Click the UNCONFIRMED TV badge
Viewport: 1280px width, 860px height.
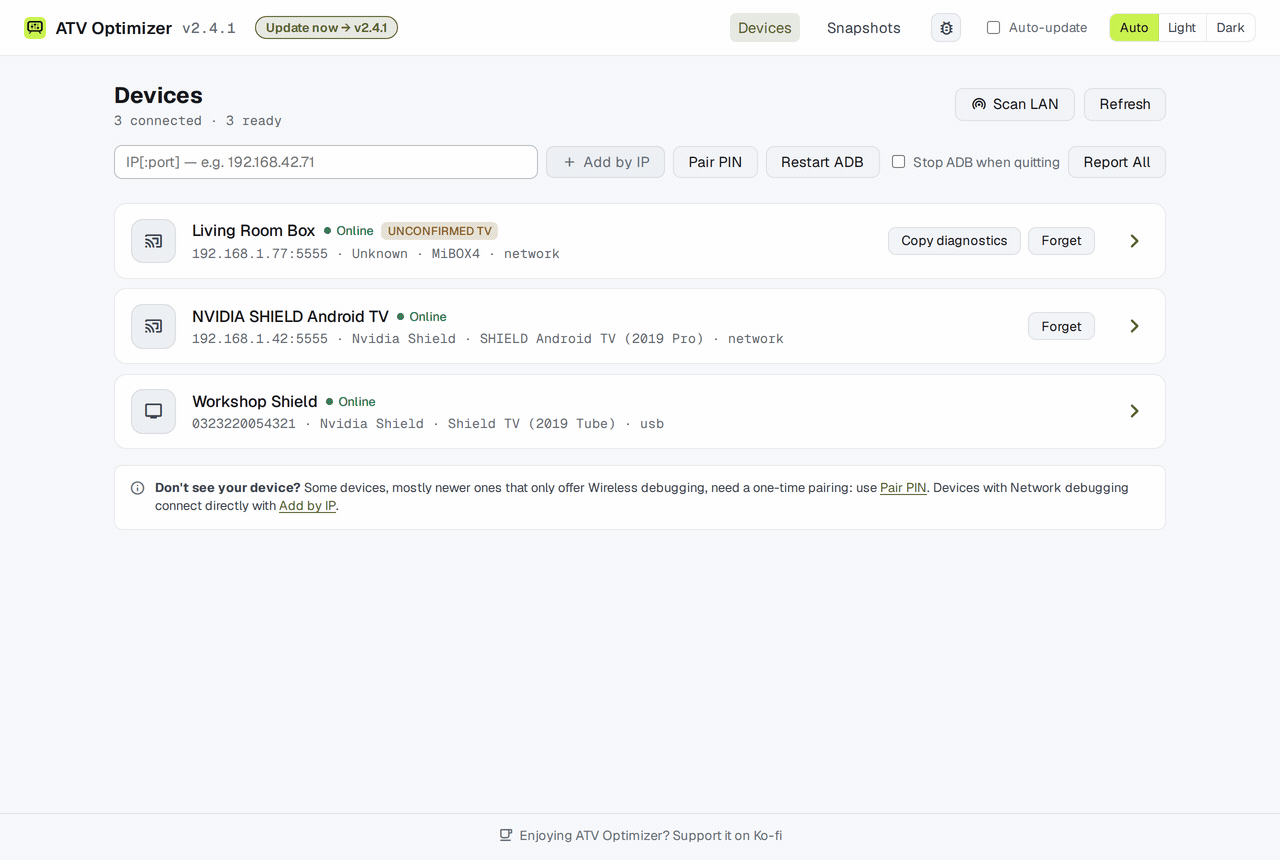point(439,231)
